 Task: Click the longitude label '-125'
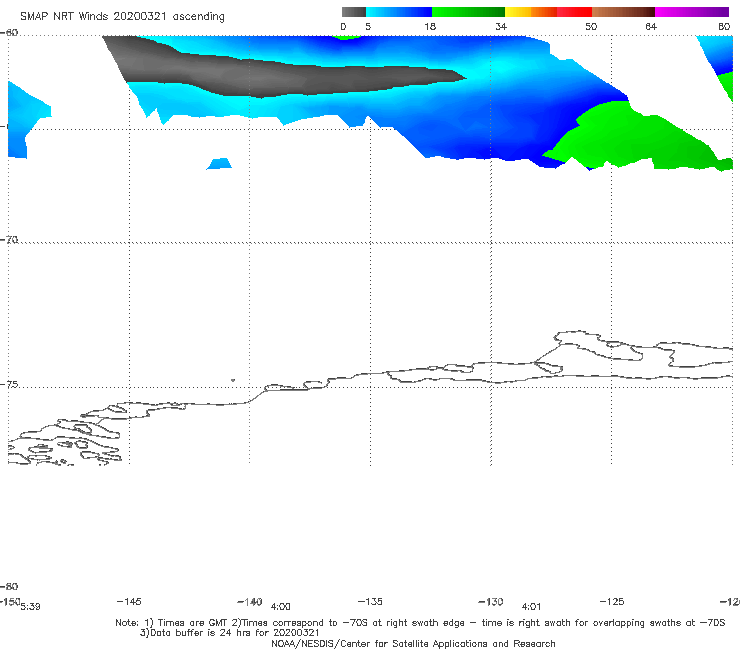tap(612, 601)
